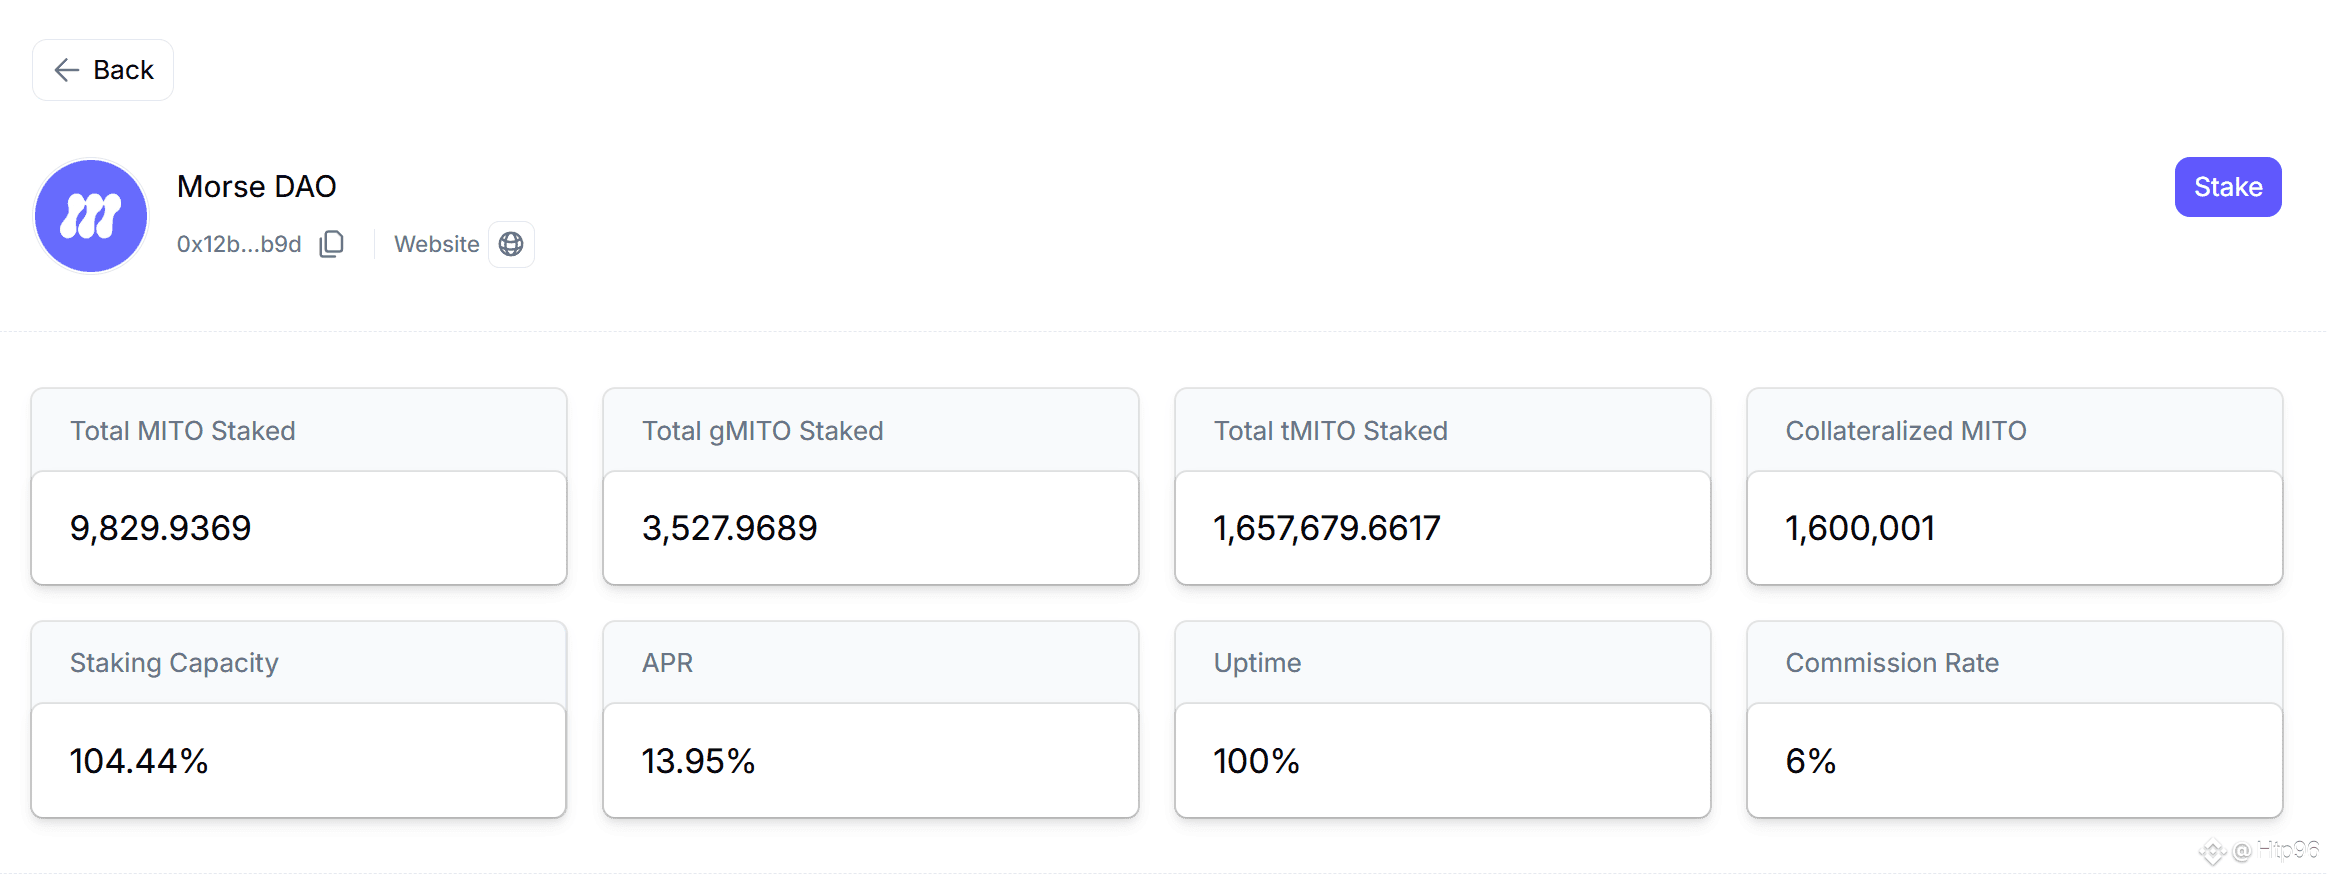2328x877 pixels.
Task: Open the website globe icon
Action: 511,244
